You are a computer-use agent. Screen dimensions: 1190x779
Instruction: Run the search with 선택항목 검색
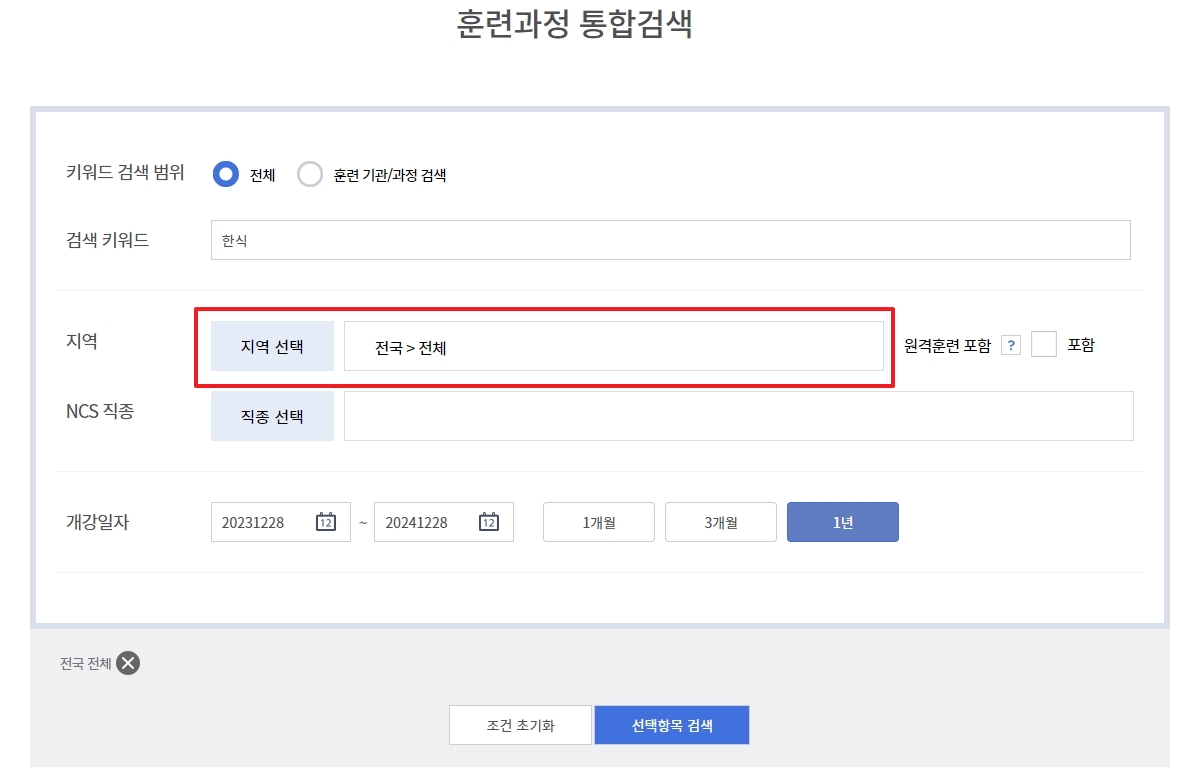coord(671,724)
